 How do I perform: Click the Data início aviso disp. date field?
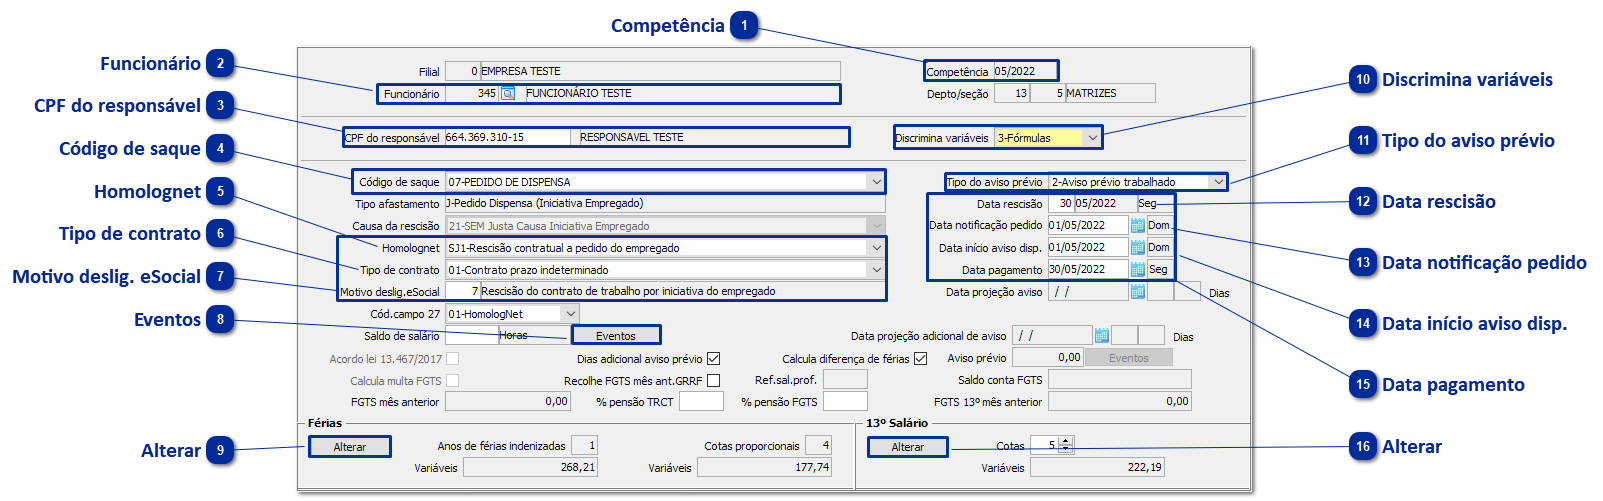tap(1088, 248)
